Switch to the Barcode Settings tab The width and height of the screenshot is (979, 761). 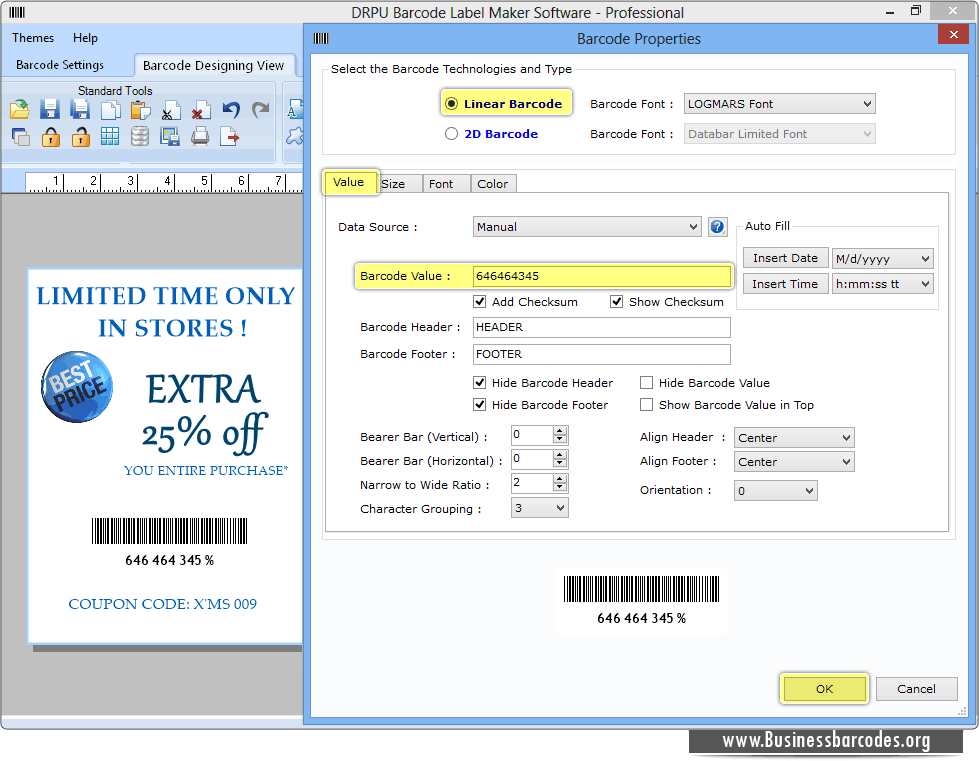60,65
